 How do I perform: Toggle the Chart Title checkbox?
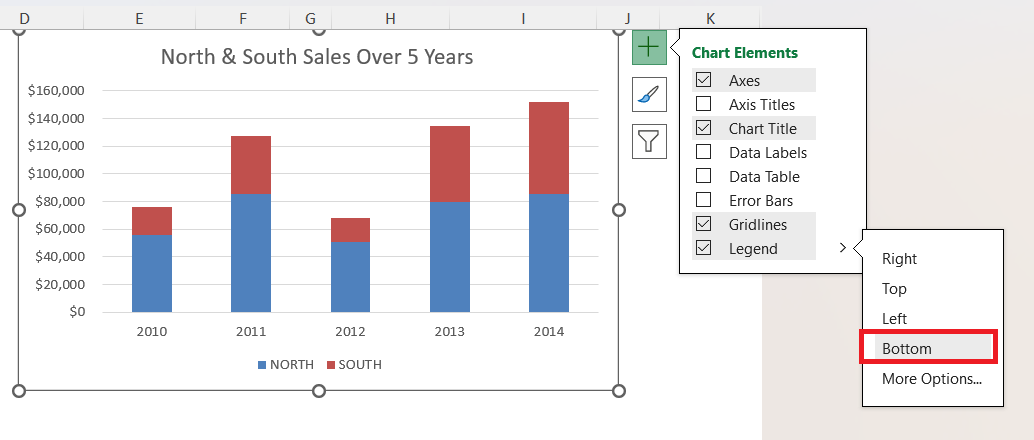[x=704, y=128]
